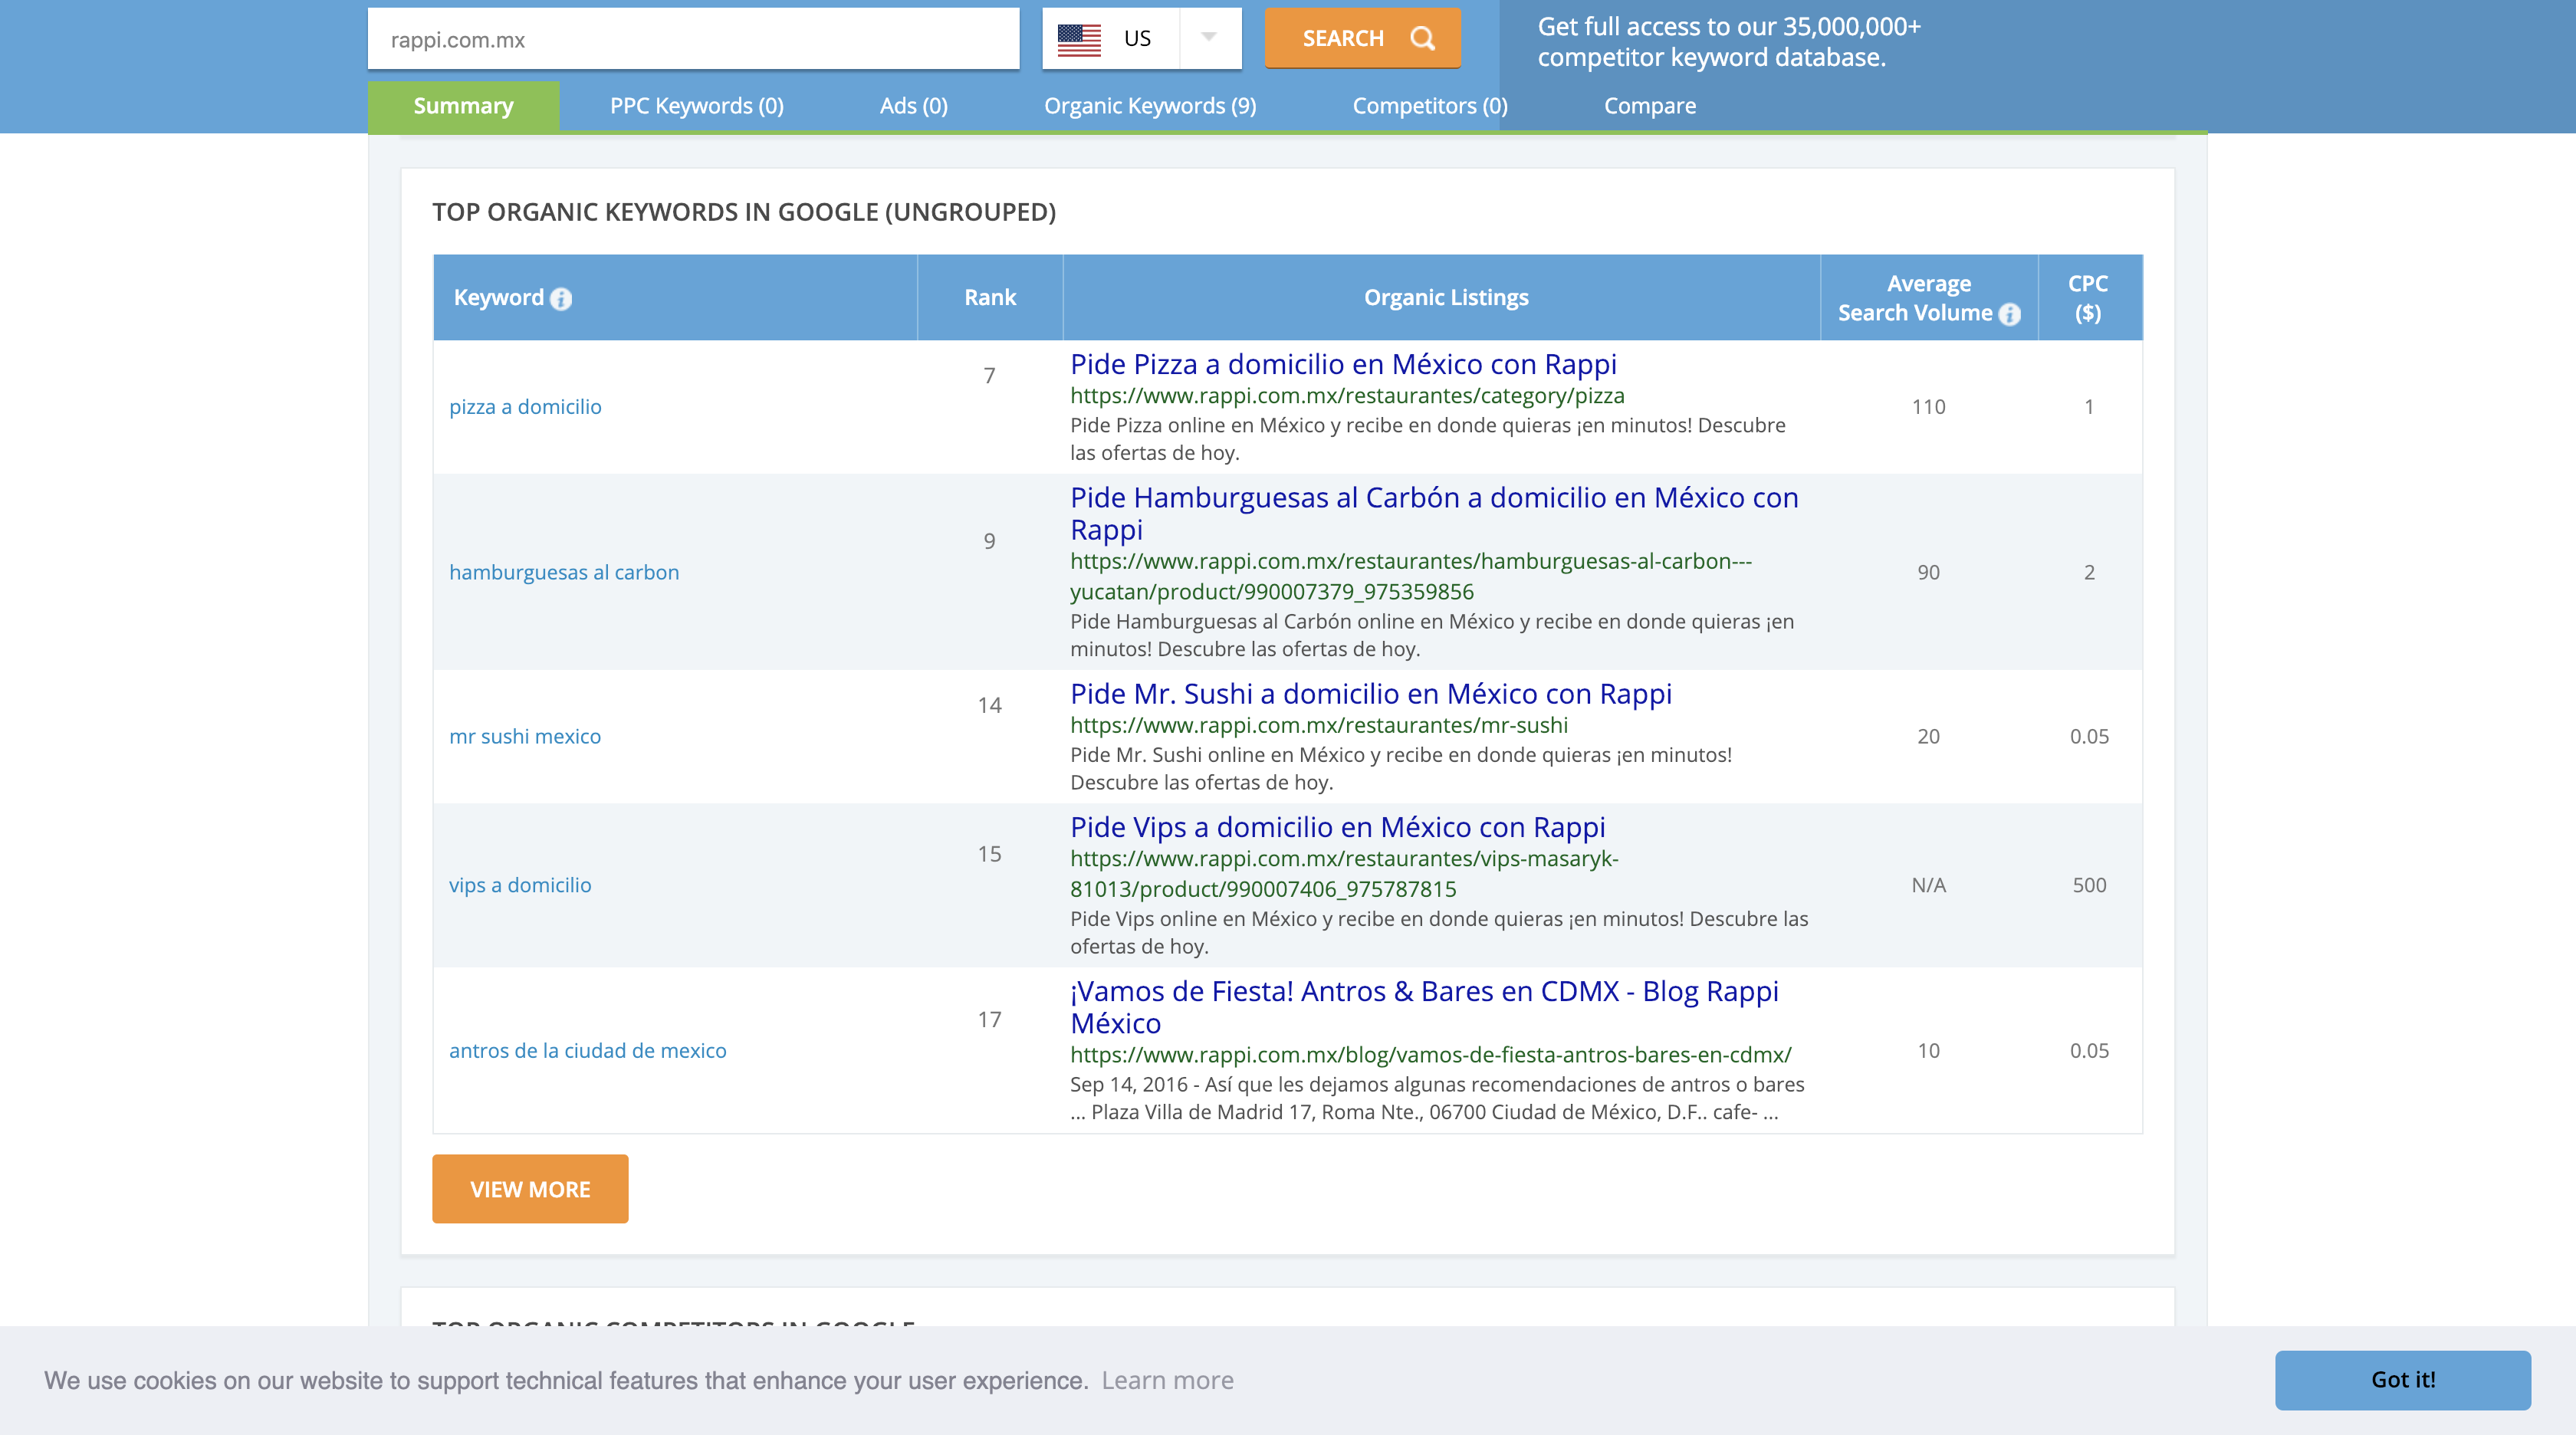Click the domain search input field
This screenshot has height=1435, width=2576.
coord(693,39)
